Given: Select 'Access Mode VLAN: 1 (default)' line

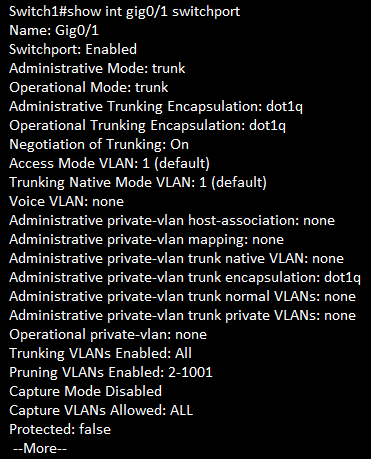Looking at the screenshot, I should [109, 164].
